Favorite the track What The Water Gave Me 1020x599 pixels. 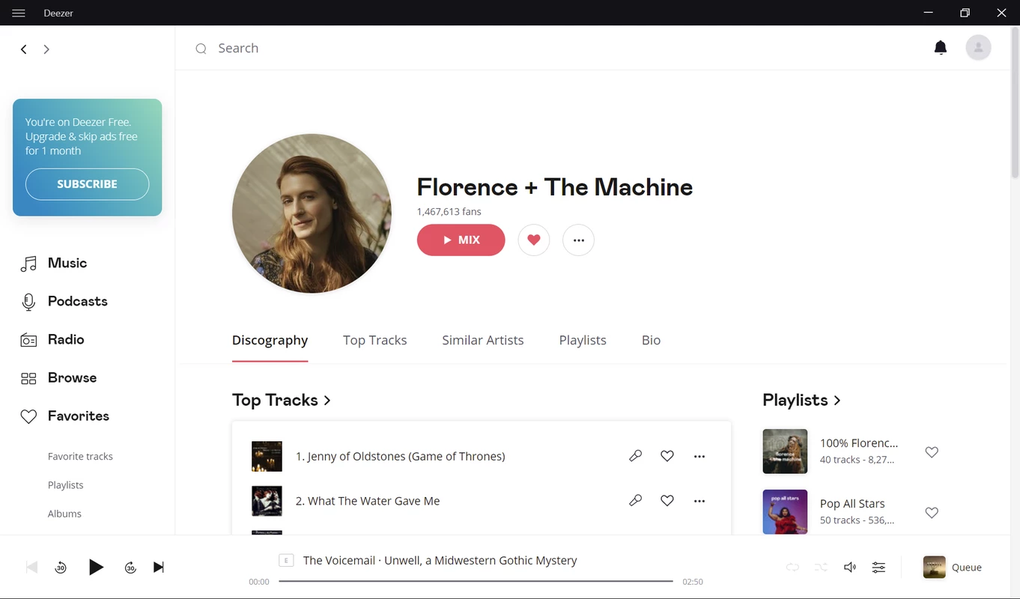point(667,500)
